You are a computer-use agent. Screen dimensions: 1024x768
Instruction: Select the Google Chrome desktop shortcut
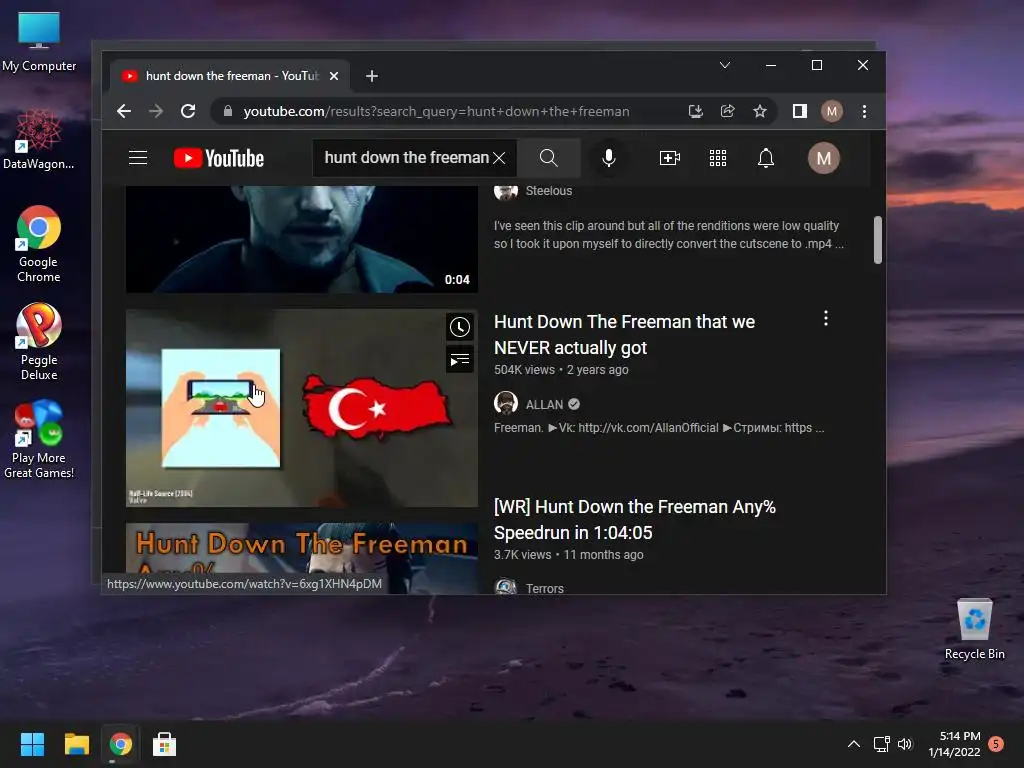click(x=39, y=244)
